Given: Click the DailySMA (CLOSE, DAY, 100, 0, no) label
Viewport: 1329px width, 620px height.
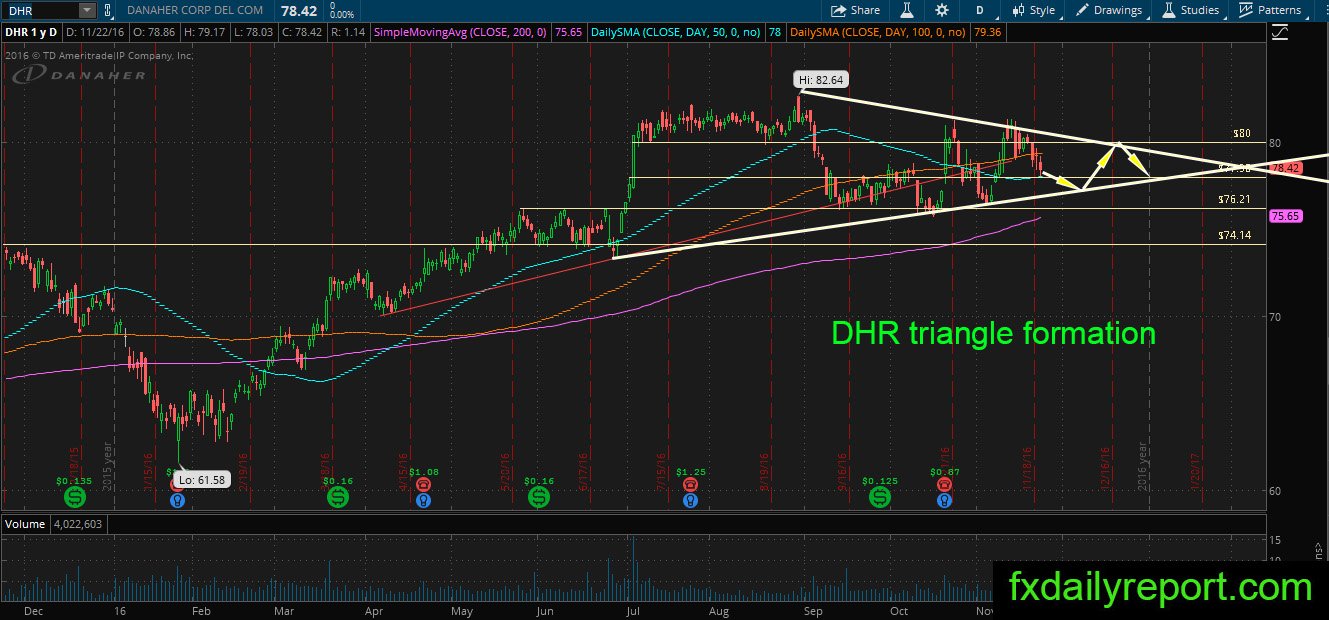Looking at the screenshot, I should click(x=878, y=32).
